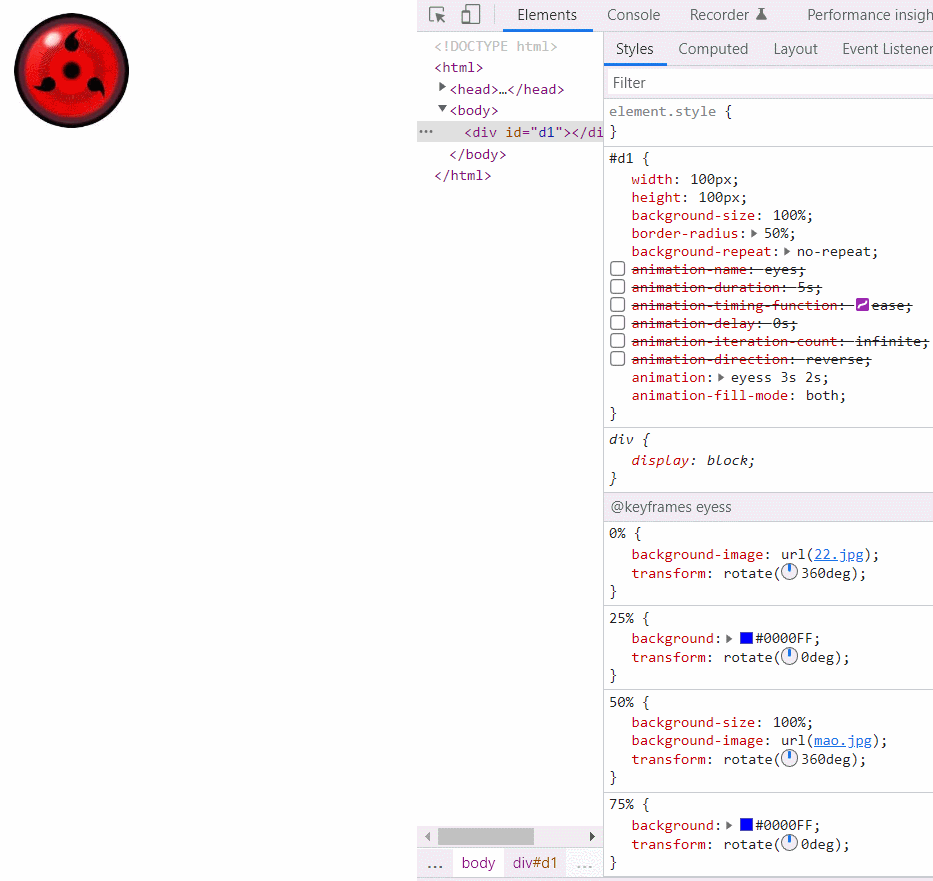Click the DOM tree horizontal scrollbar thumb

point(486,836)
